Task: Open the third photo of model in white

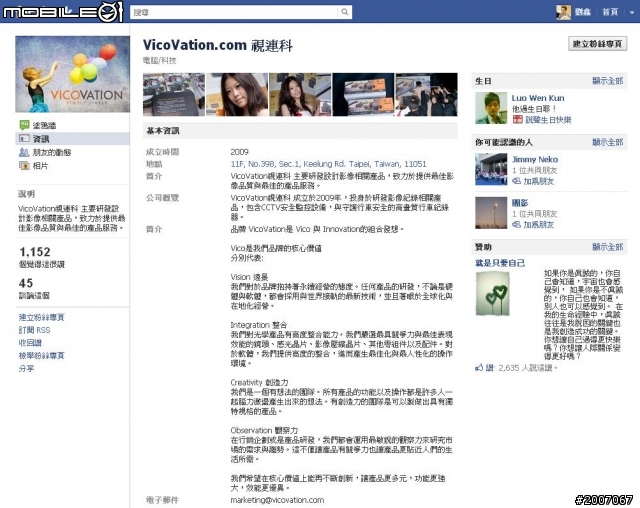Action: click(300, 95)
